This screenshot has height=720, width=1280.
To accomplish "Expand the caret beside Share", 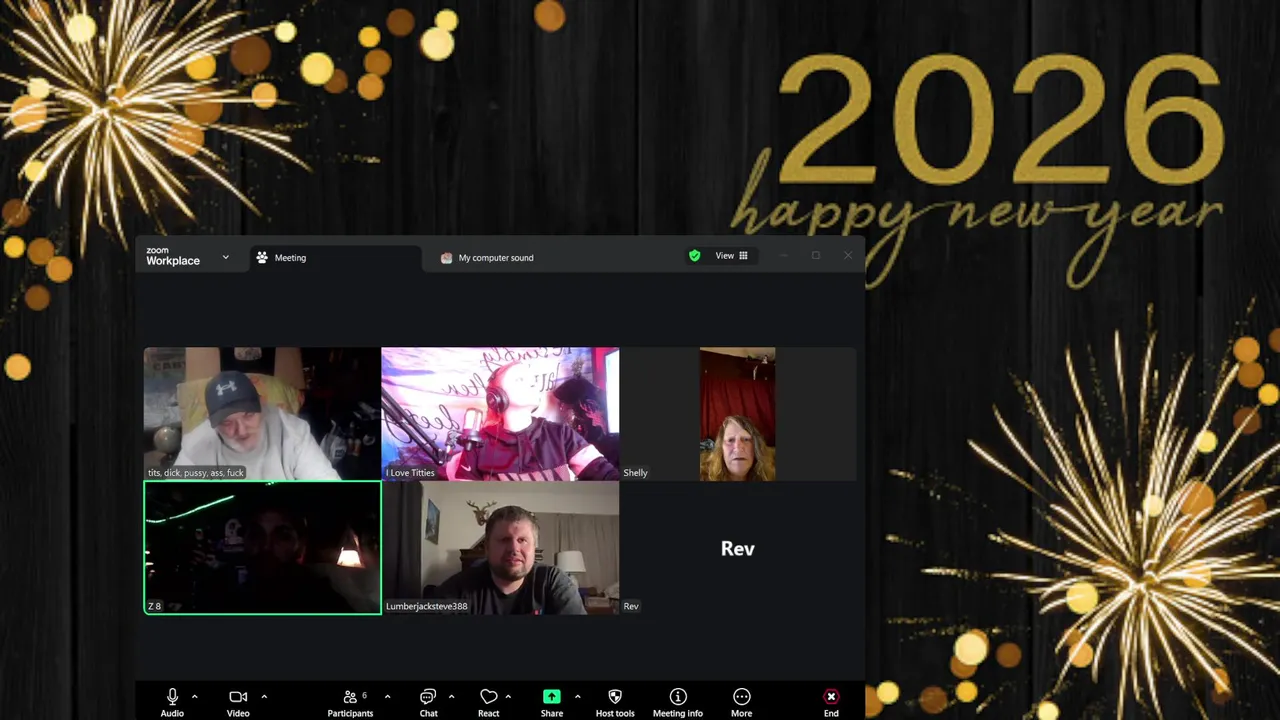I will point(577,697).
